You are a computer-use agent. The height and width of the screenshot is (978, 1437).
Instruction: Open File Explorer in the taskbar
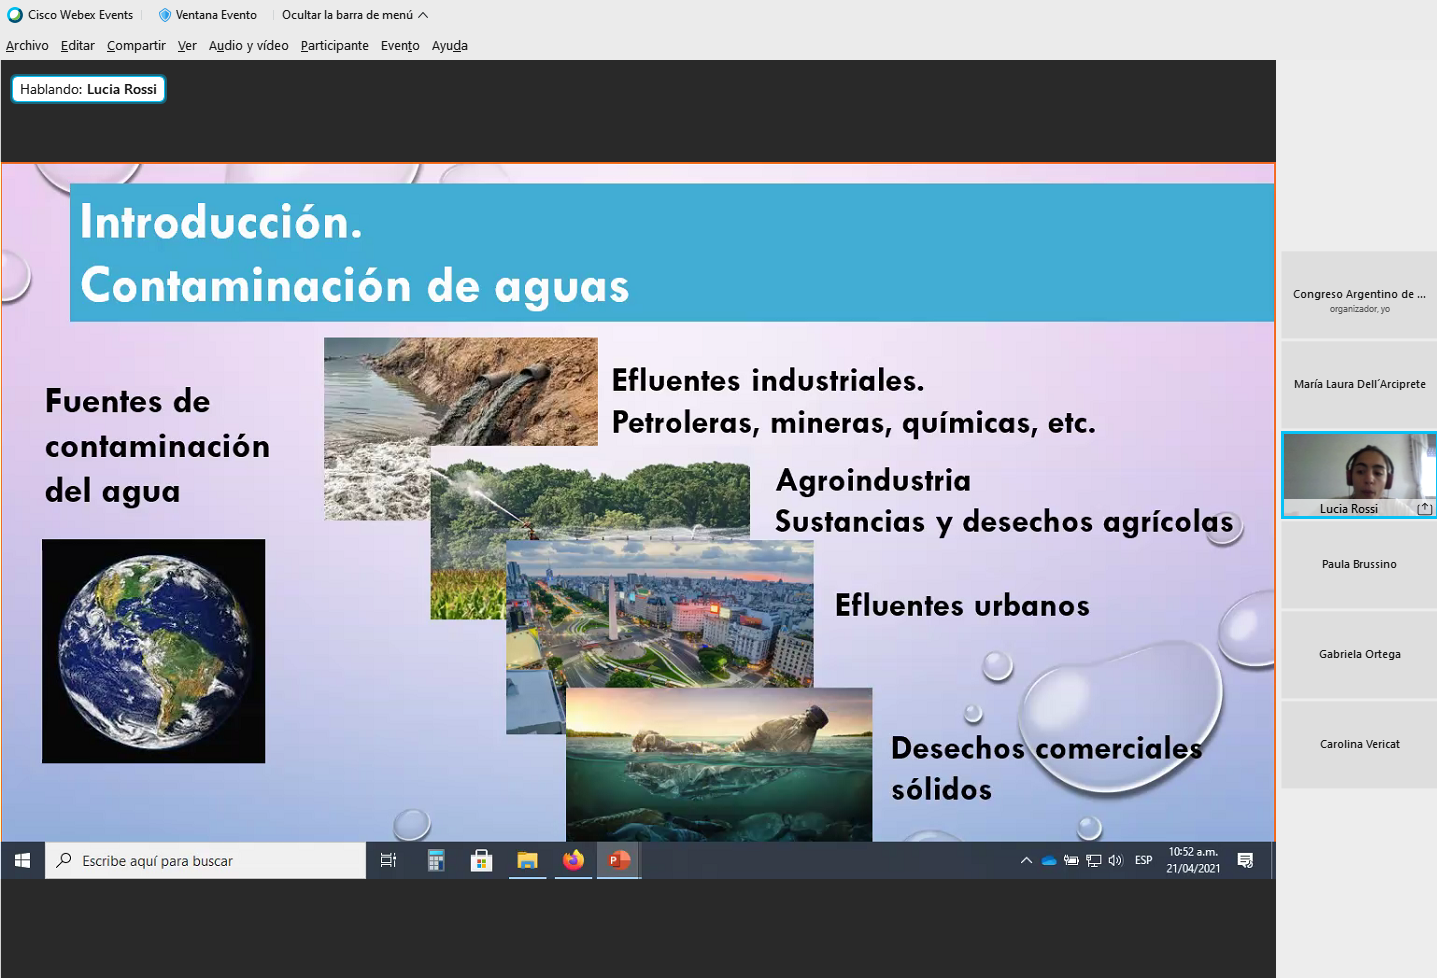[527, 860]
